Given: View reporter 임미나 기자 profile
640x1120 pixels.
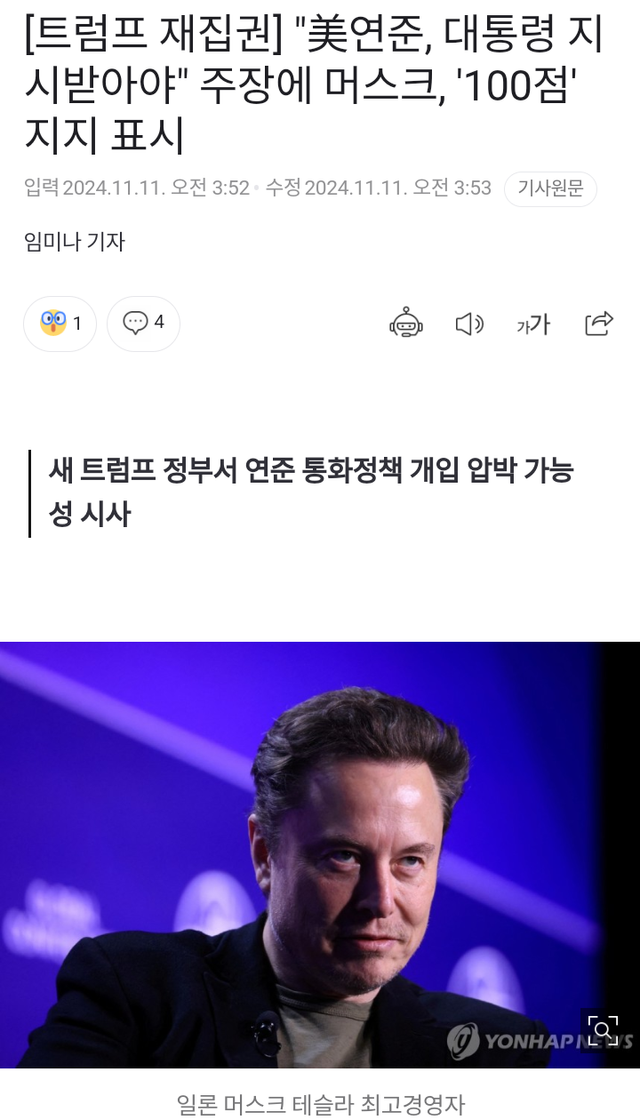Looking at the screenshot, I should 74,241.
